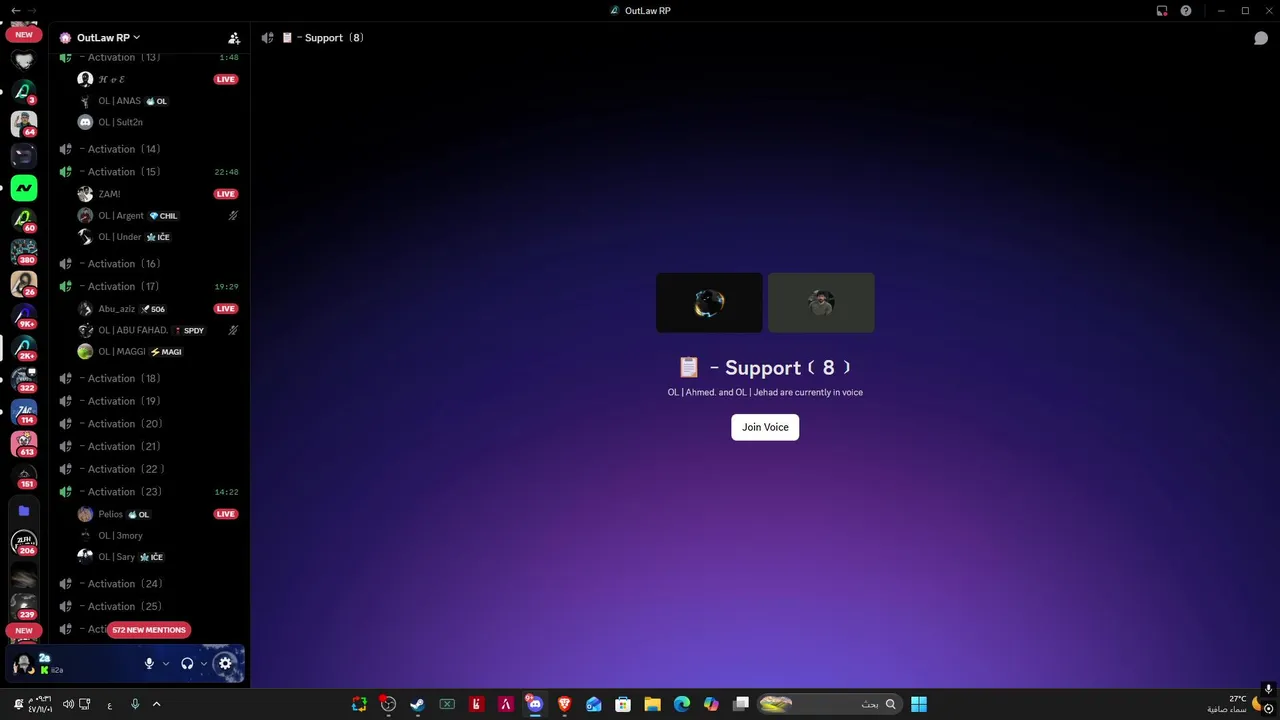This screenshot has height=720, width=1280.
Task: Open the Activation (23) voice channel
Action: tap(148, 492)
